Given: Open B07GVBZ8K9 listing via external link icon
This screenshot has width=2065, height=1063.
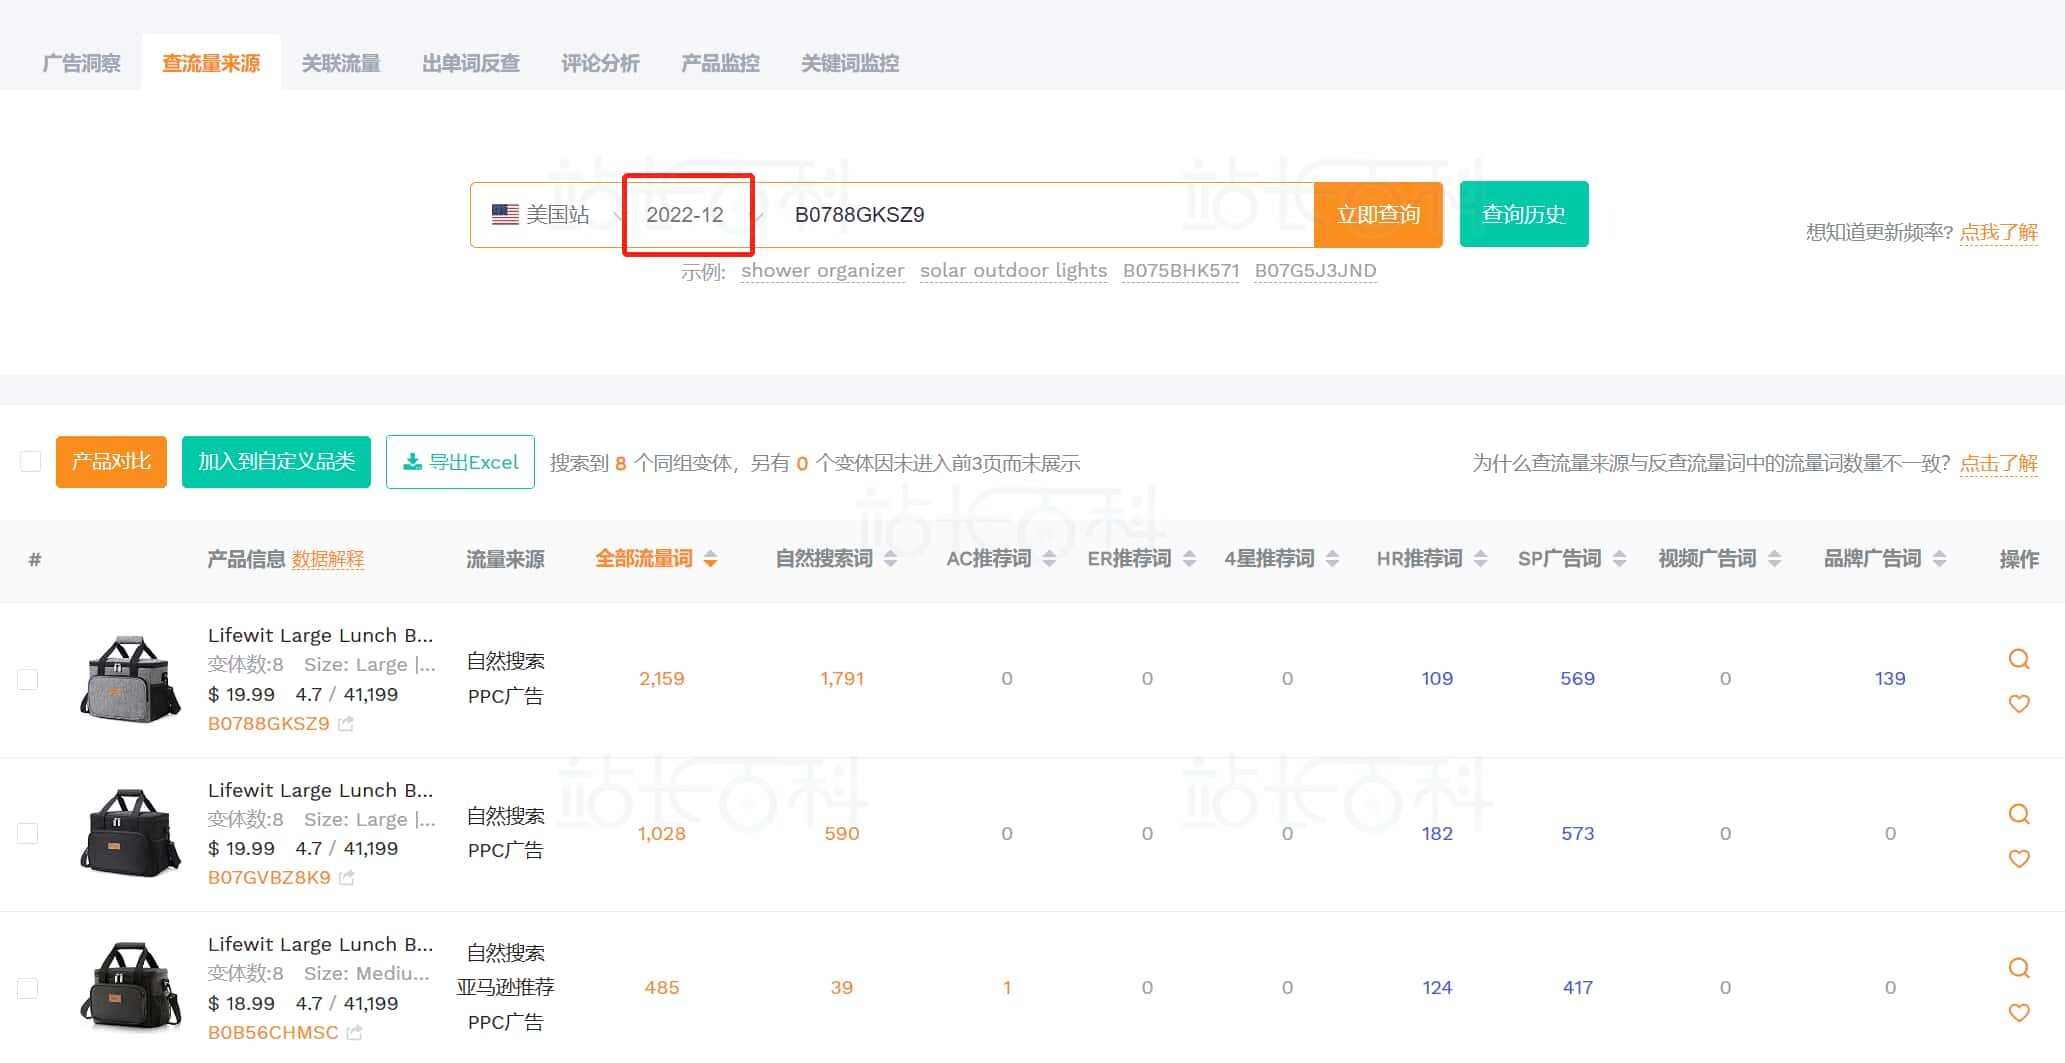Looking at the screenshot, I should tap(346, 877).
